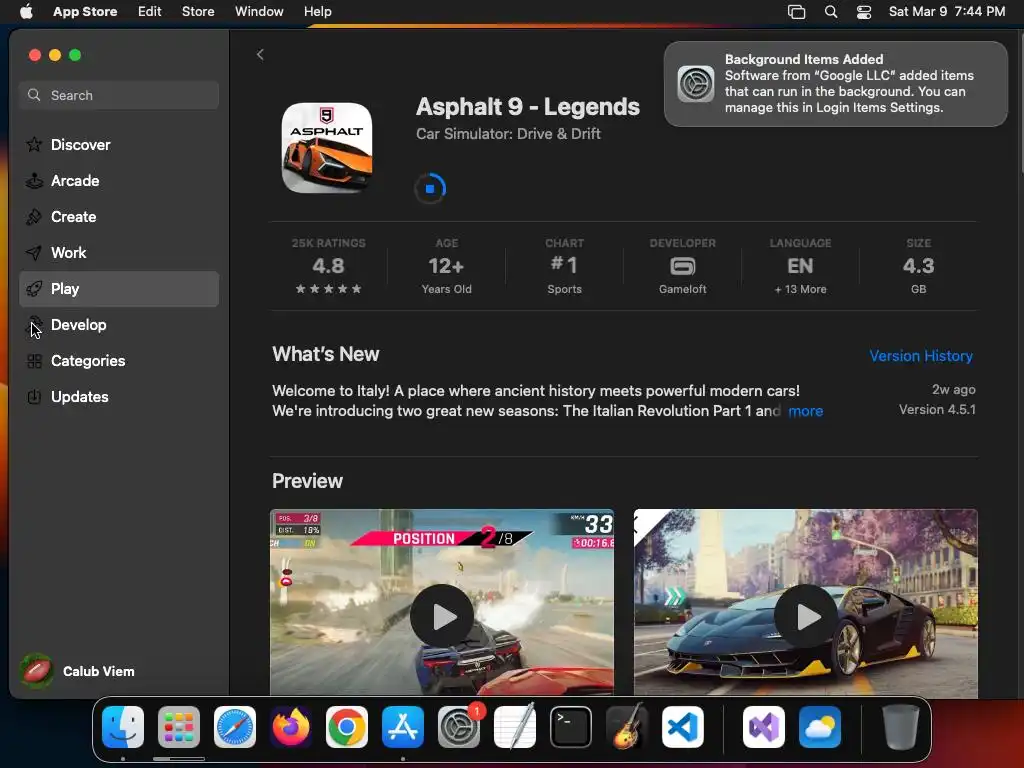This screenshot has height=768, width=1024.
Task: Open Terminal from the Dock
Action: click(x=571, y=727)
